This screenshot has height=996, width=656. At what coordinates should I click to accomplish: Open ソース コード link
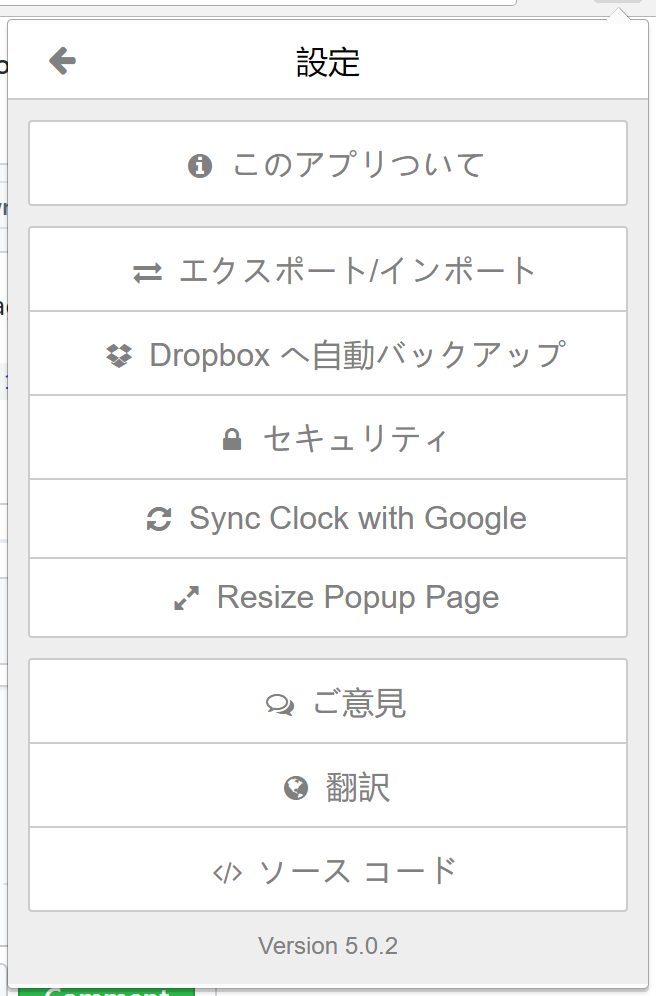[357, 870]
